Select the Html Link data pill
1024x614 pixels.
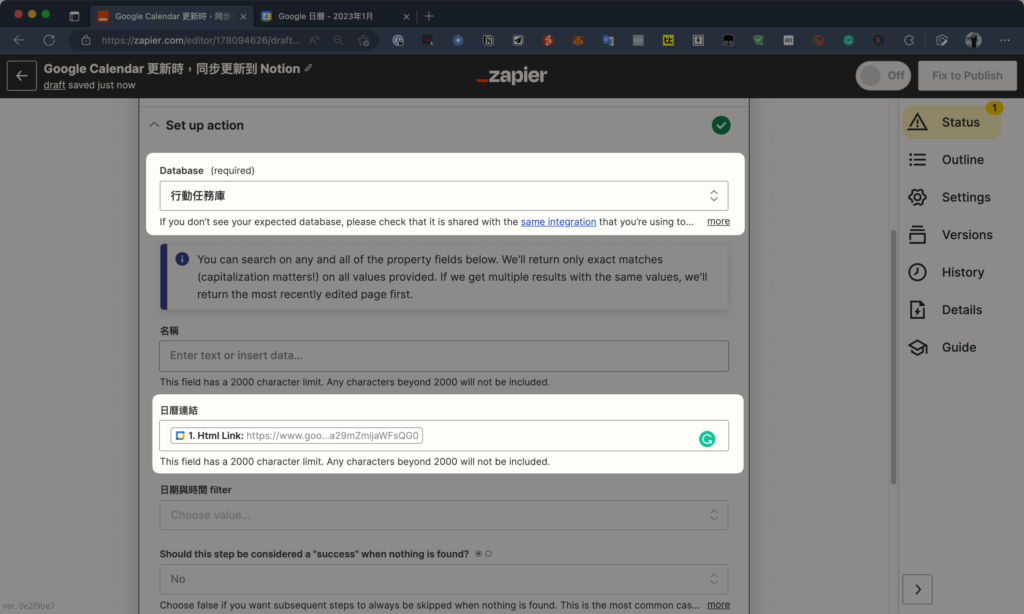(x=296, y=436)
